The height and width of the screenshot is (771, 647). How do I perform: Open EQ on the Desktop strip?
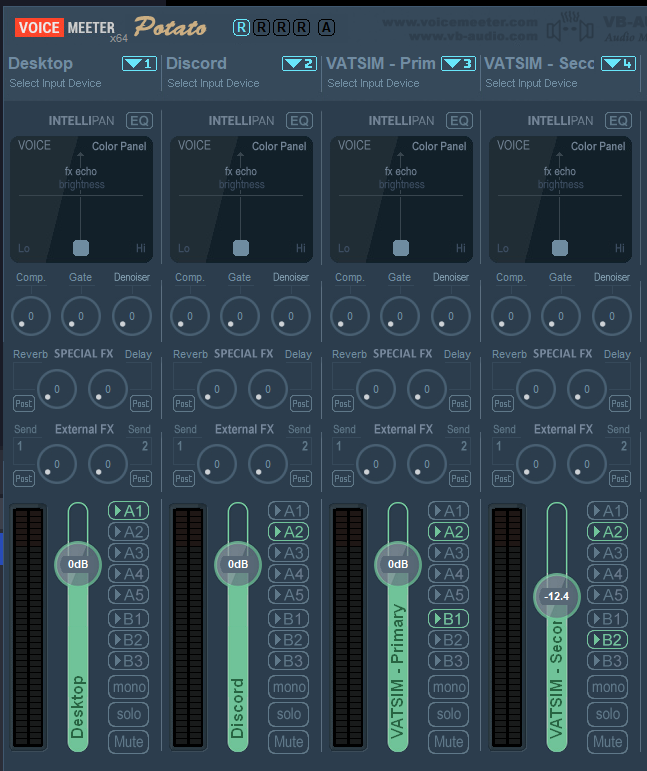pos(139,121)
